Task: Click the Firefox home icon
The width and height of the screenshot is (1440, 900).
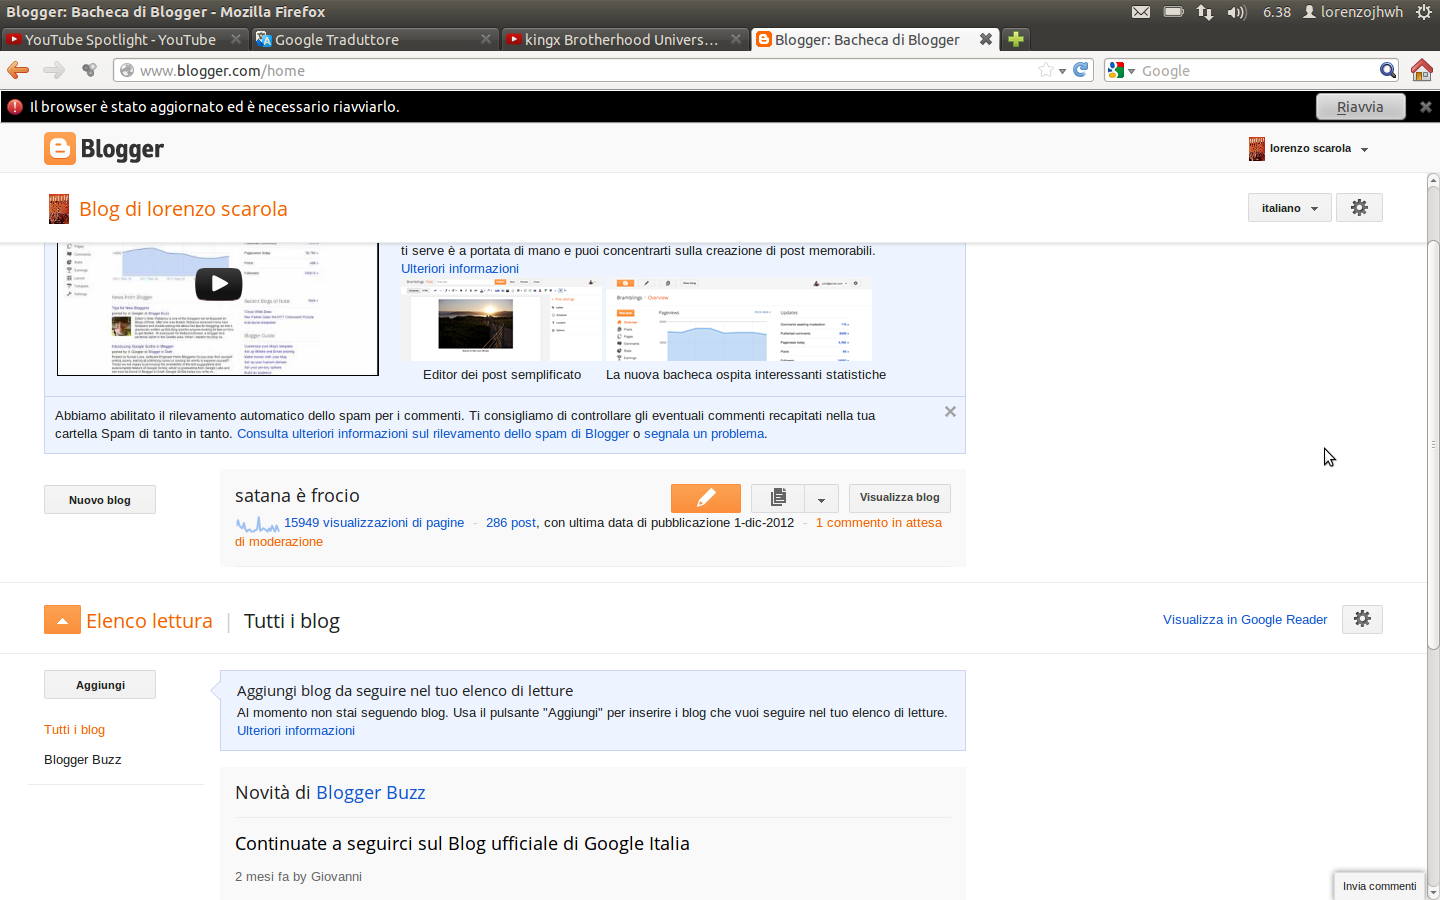Action: click(x=1421, y=70)
